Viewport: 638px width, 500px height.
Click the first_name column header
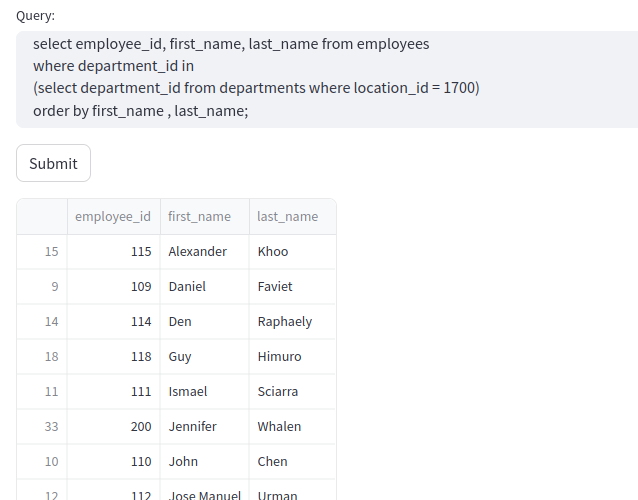[205, 216]
